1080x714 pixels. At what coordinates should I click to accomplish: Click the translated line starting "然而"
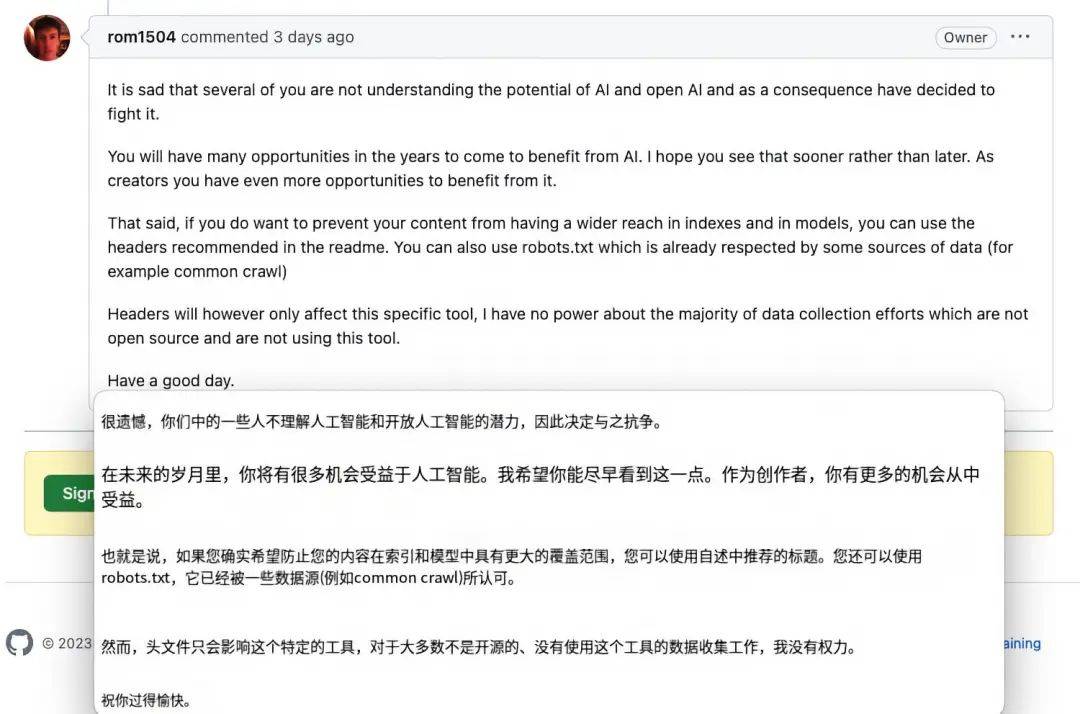[478, 647]
